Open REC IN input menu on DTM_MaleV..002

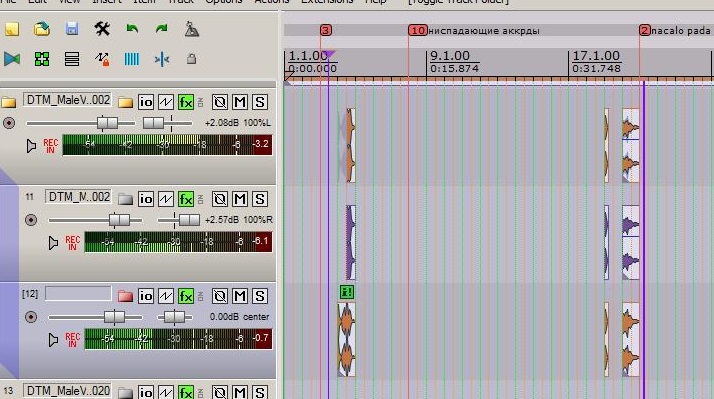(x=50, y=146)
